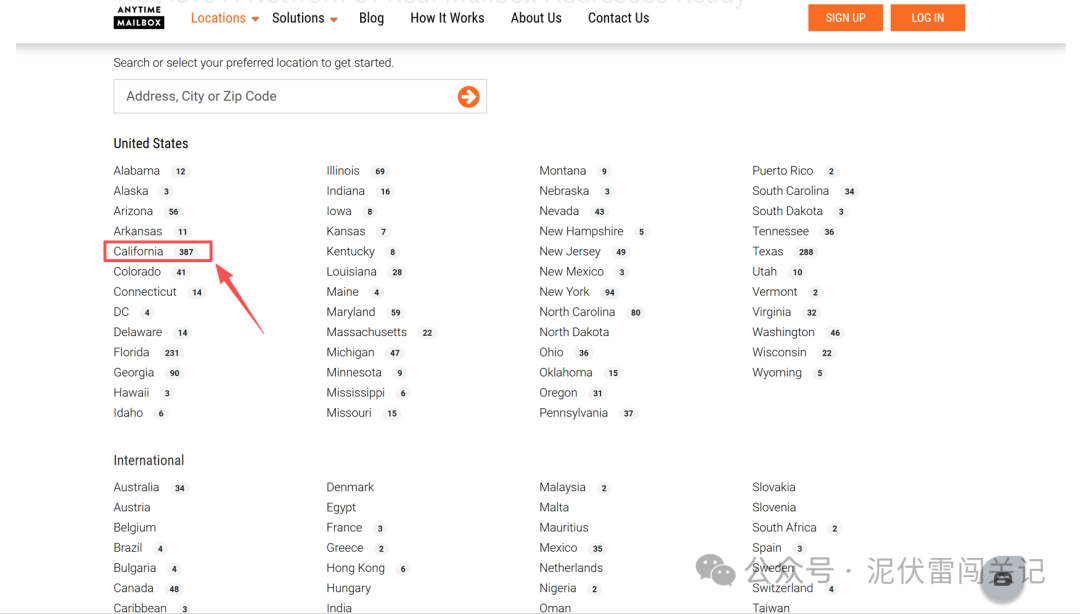The image size is (1080, 614).
Task: Pick Colorado from the list
Action: (137, 272)
